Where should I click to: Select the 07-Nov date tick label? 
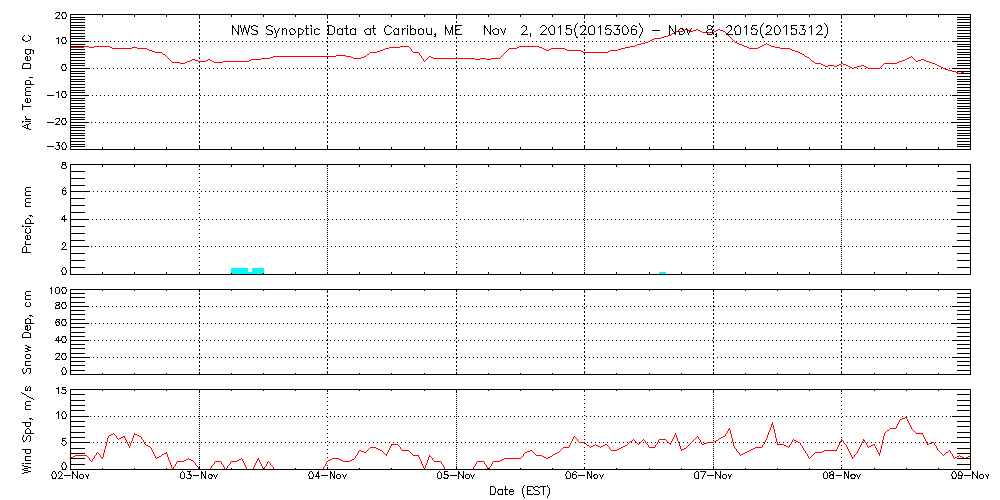tap(713, 478)
